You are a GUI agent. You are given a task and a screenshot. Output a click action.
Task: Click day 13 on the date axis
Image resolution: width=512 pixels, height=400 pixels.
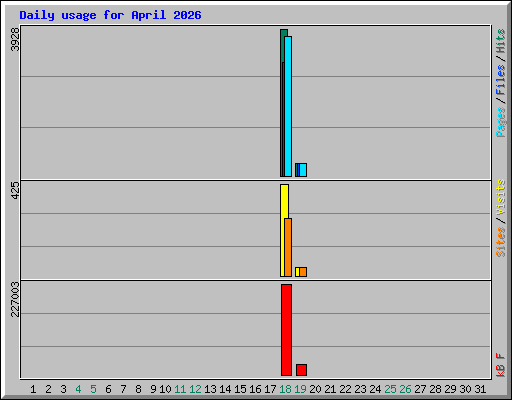coord(210,389)
